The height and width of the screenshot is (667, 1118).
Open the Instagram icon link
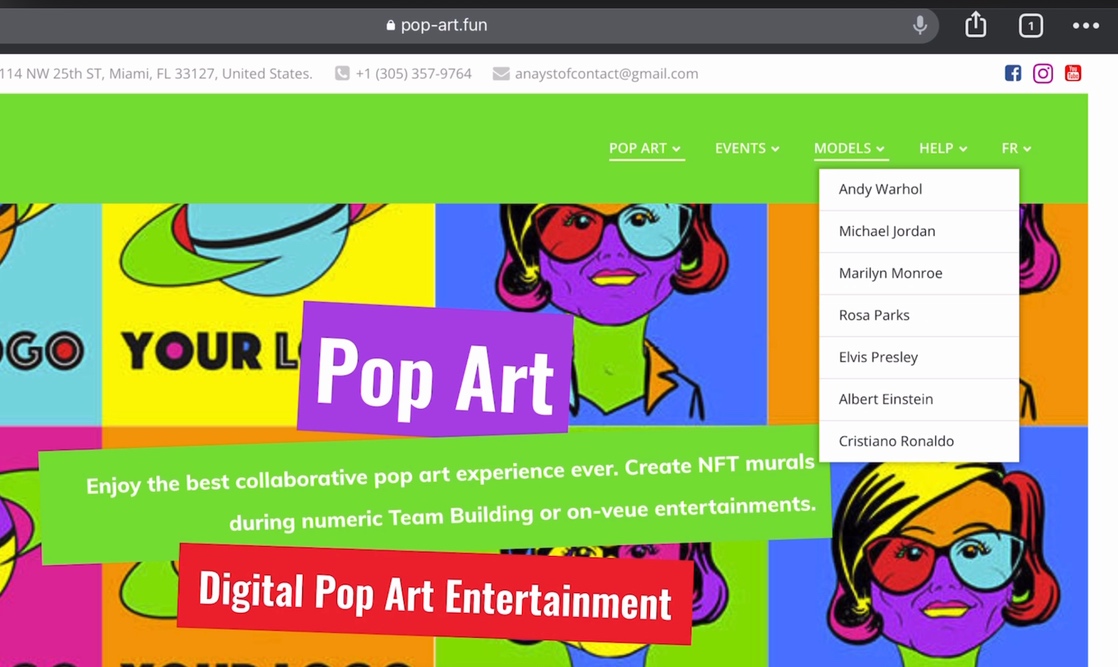1043,73
